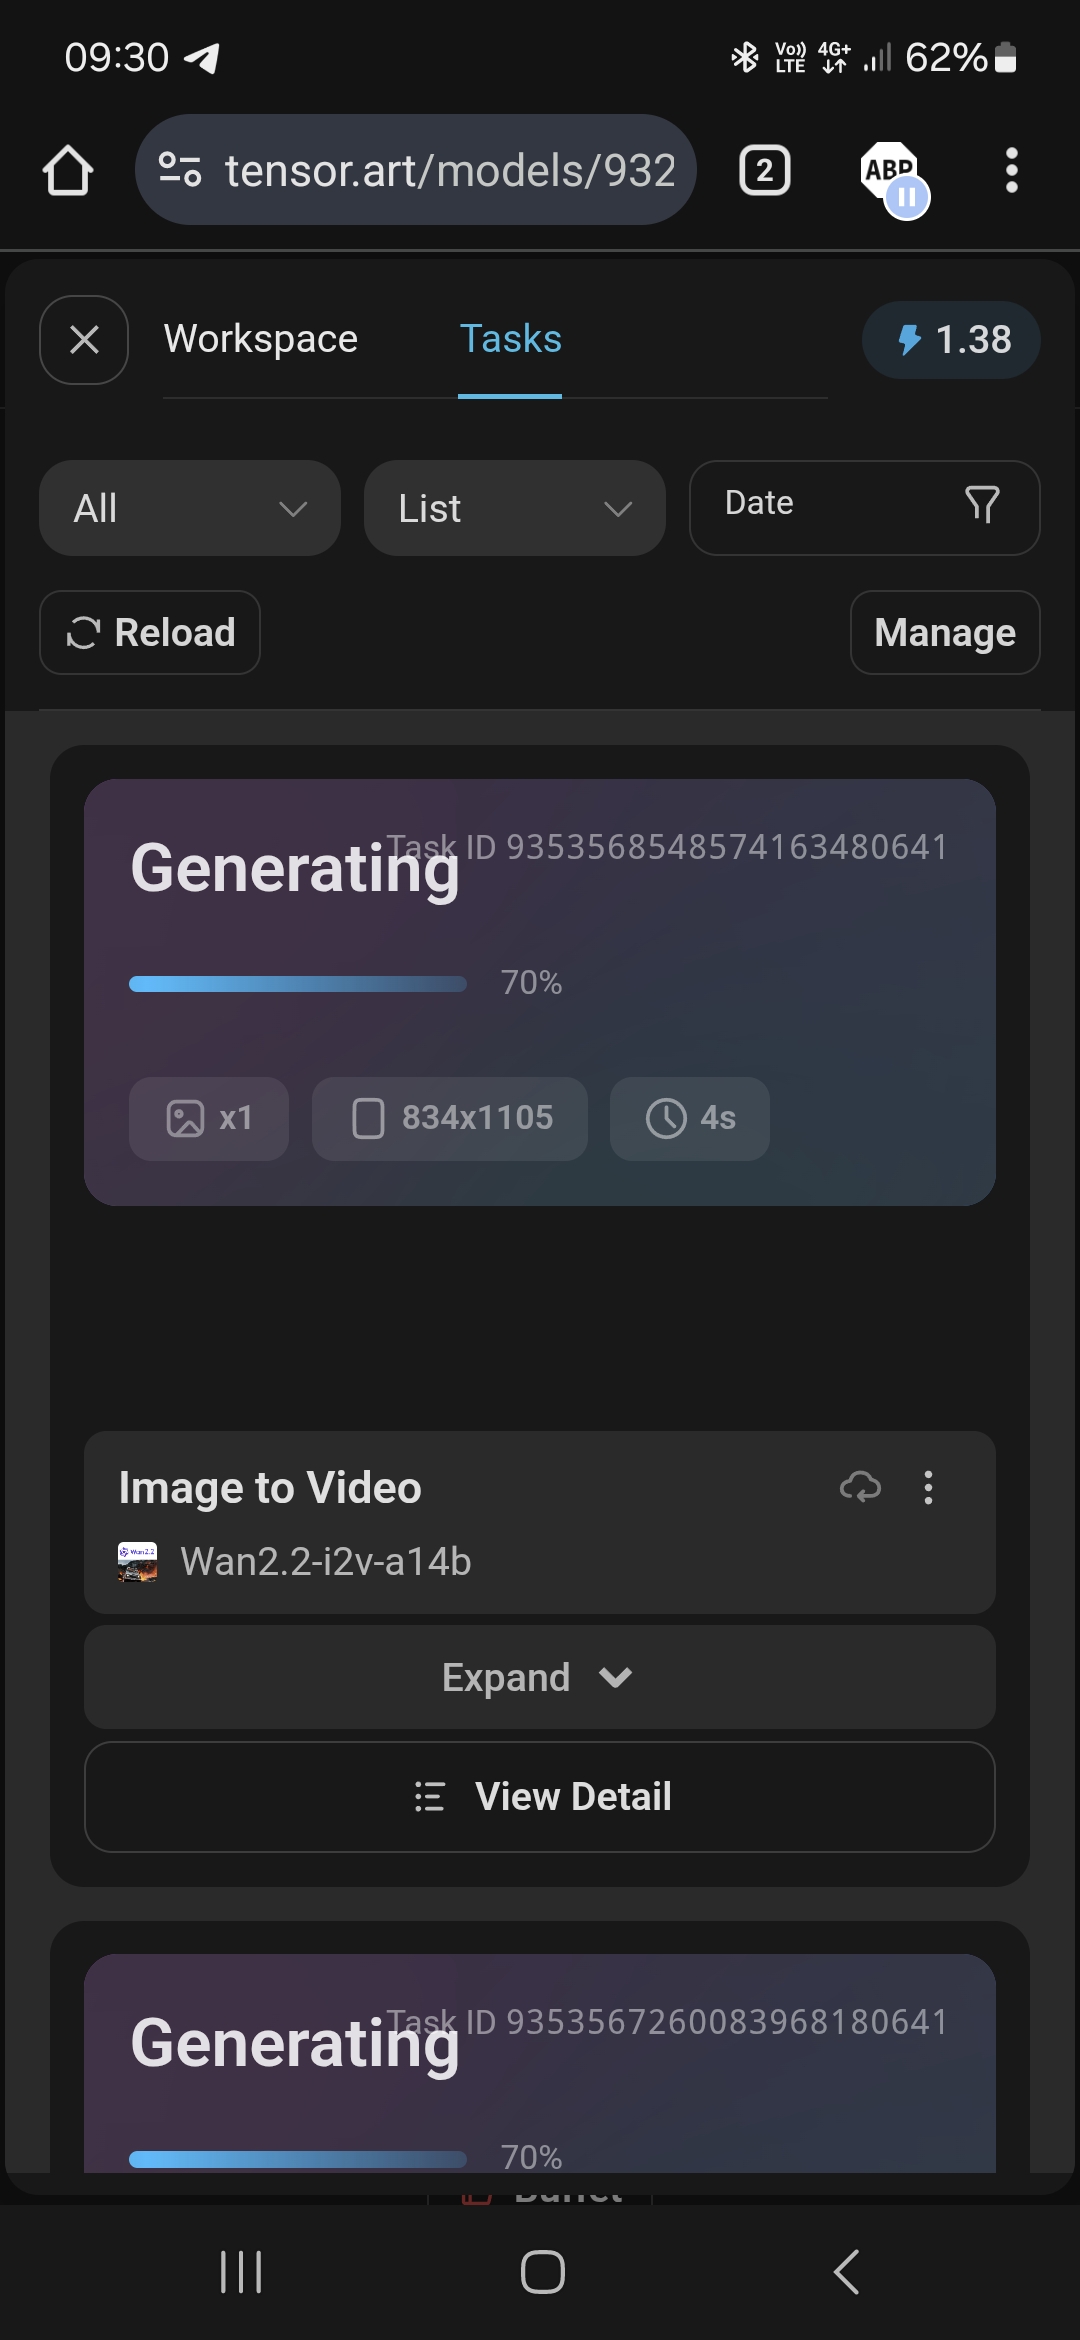Click the first task's 70% progress bar
The height and width of the screenshot is (2340, 1080).
tap(298, 984)
